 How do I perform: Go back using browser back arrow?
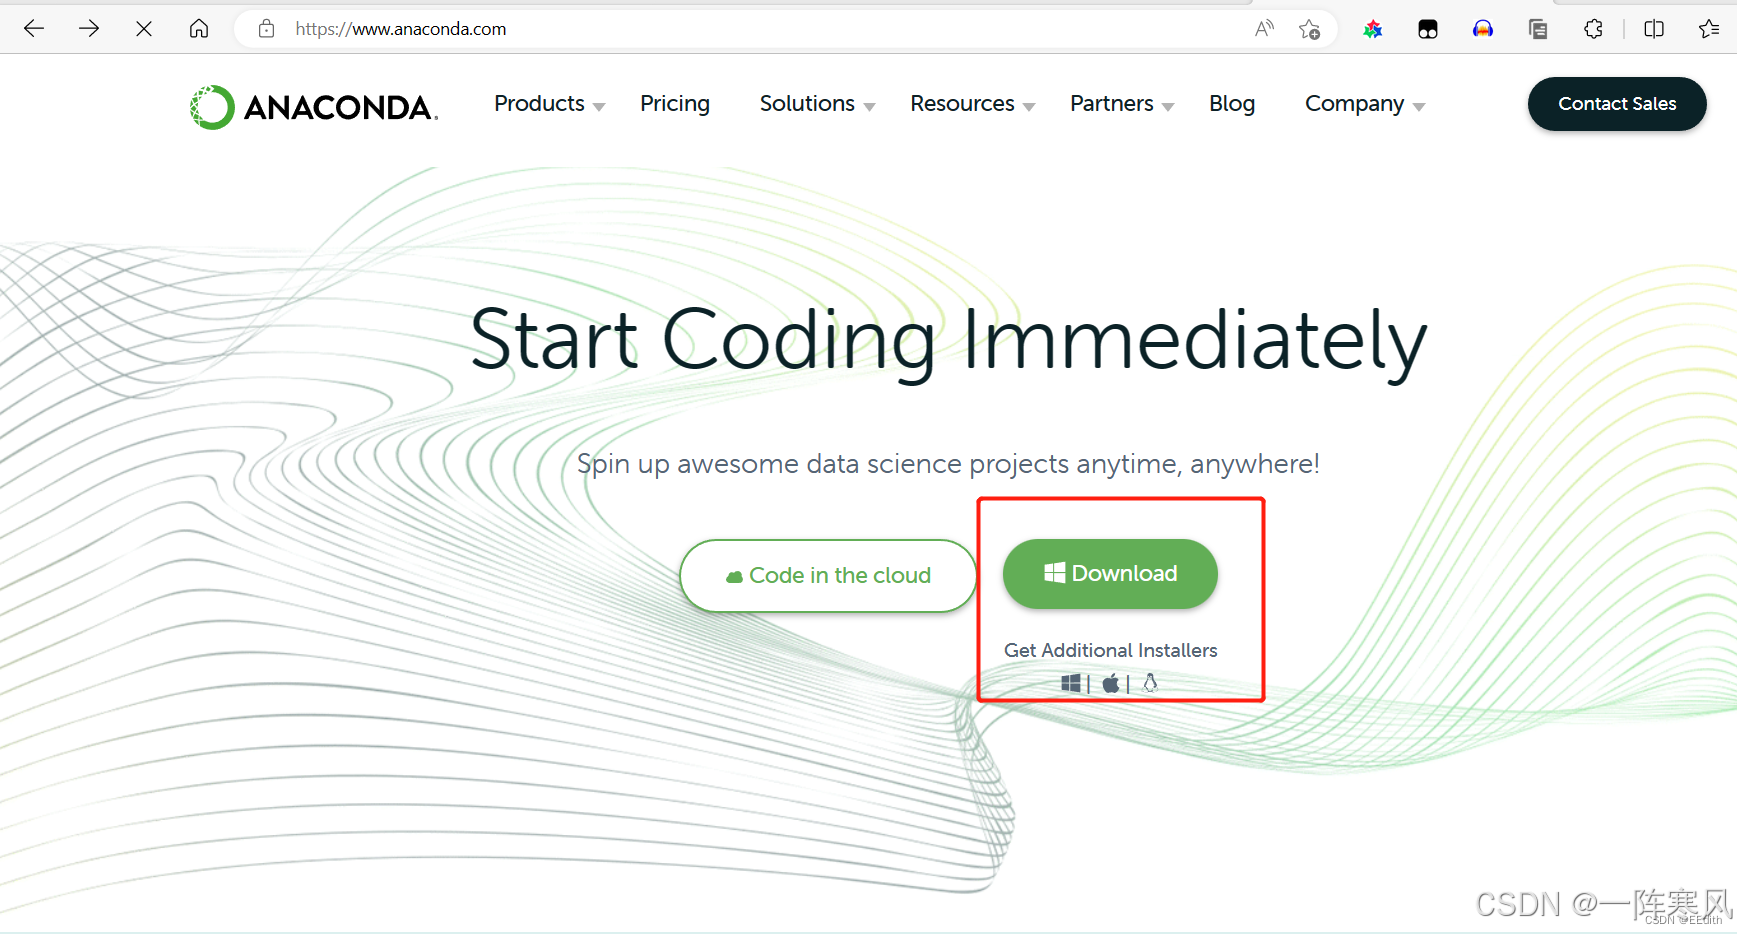[x=34, y=29]
